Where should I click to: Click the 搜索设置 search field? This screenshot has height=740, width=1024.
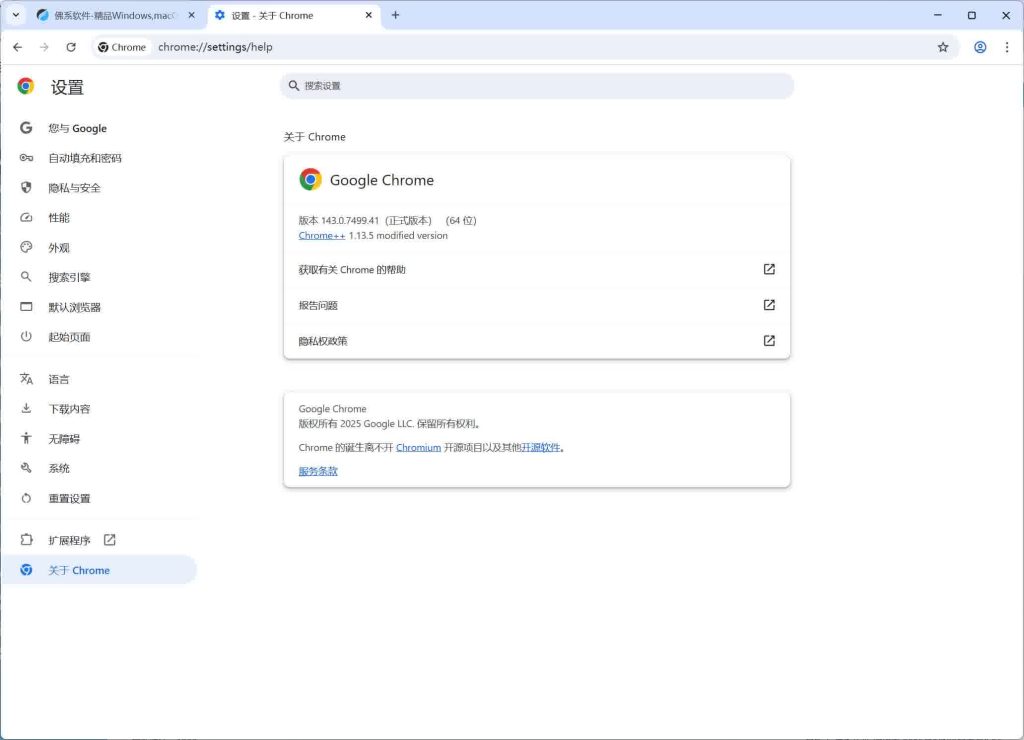click(537, 86)
